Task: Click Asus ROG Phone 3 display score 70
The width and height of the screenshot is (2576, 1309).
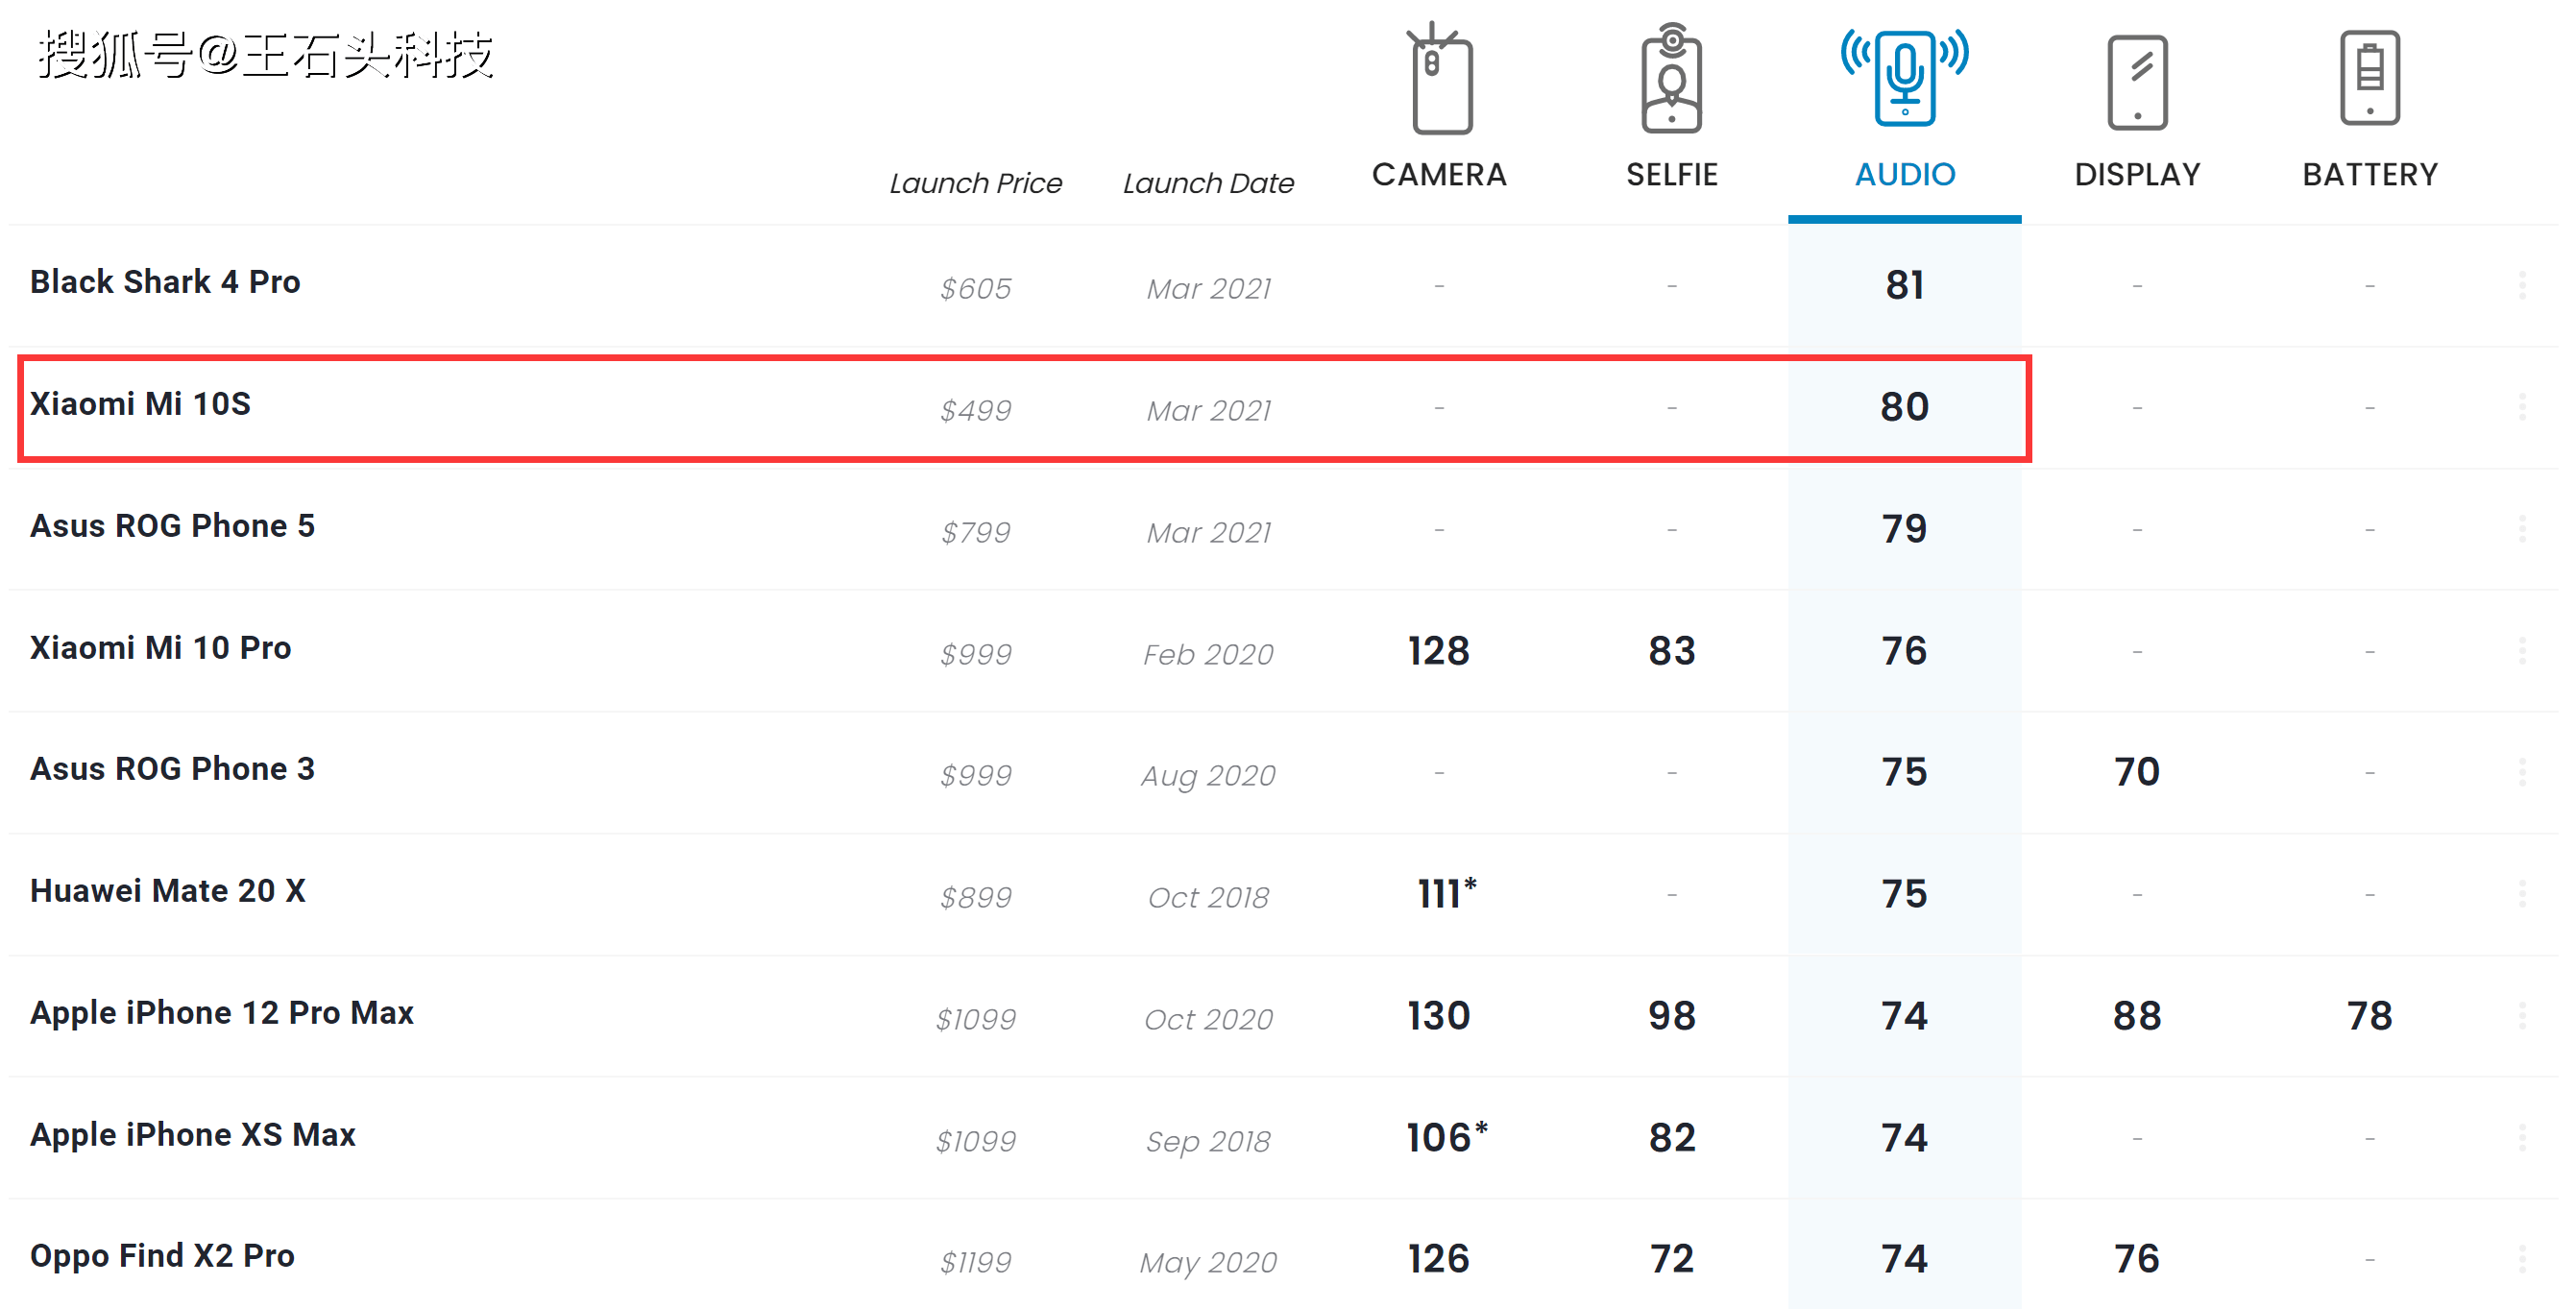Action: pyautogui.click(x=2137, y=772)
